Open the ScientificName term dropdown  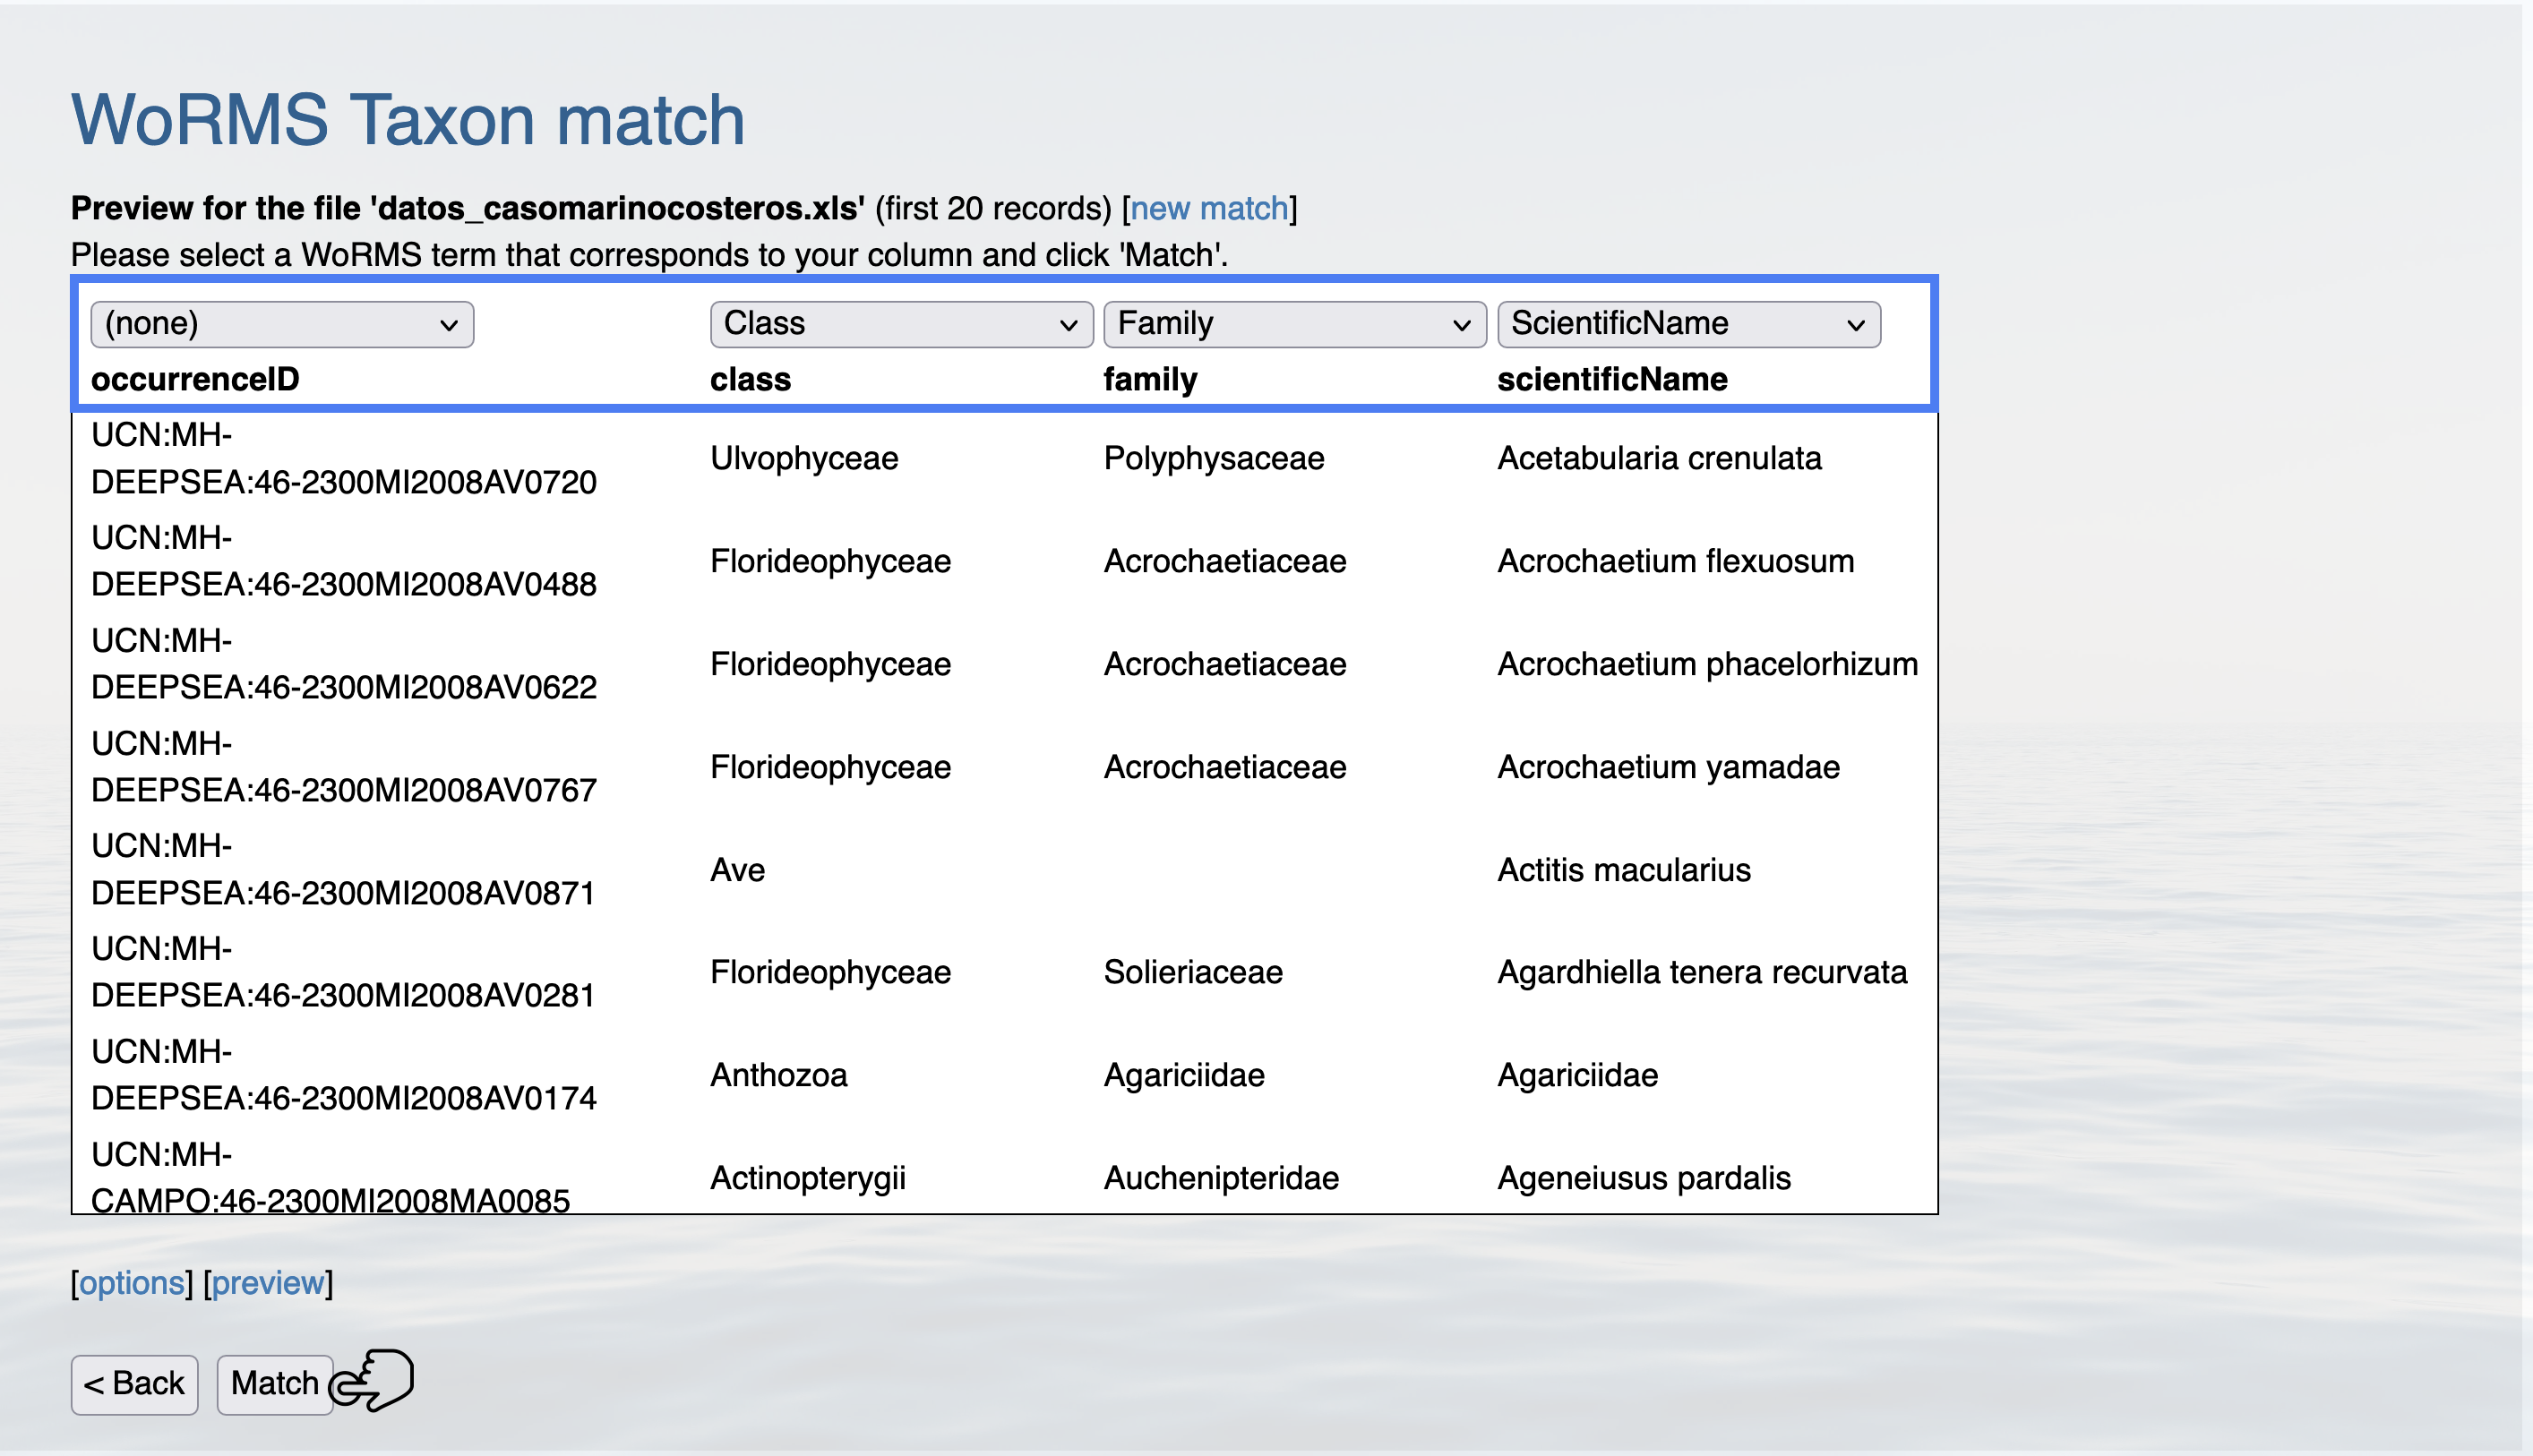[1687, 324]
